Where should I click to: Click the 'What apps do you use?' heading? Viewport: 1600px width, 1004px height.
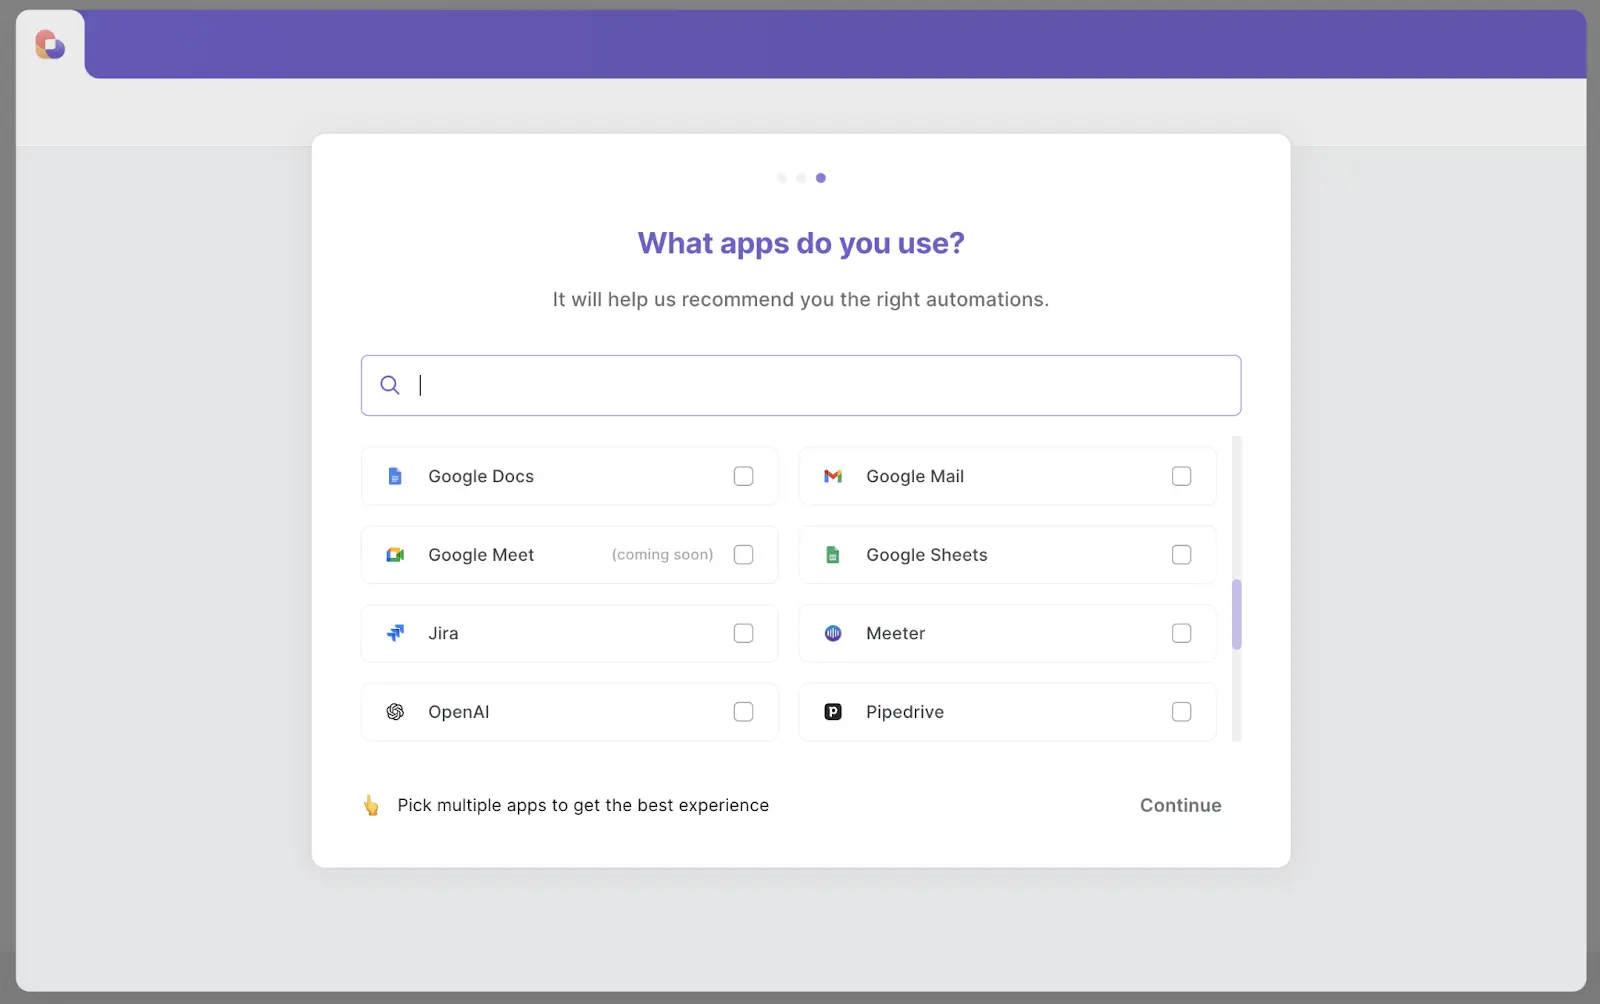801,243
